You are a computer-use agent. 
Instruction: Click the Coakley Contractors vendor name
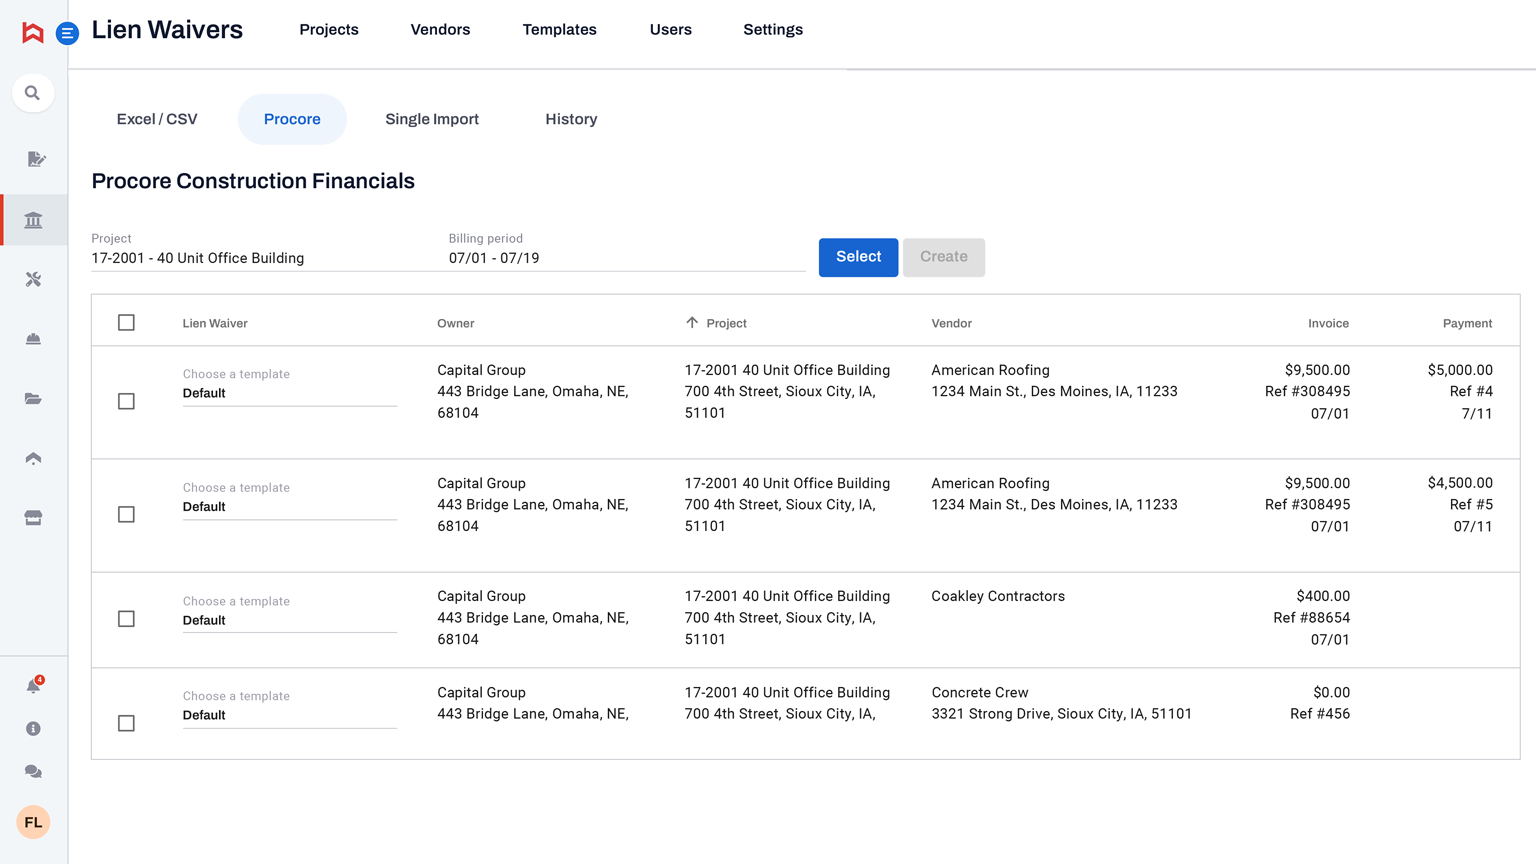coord(998,596)
